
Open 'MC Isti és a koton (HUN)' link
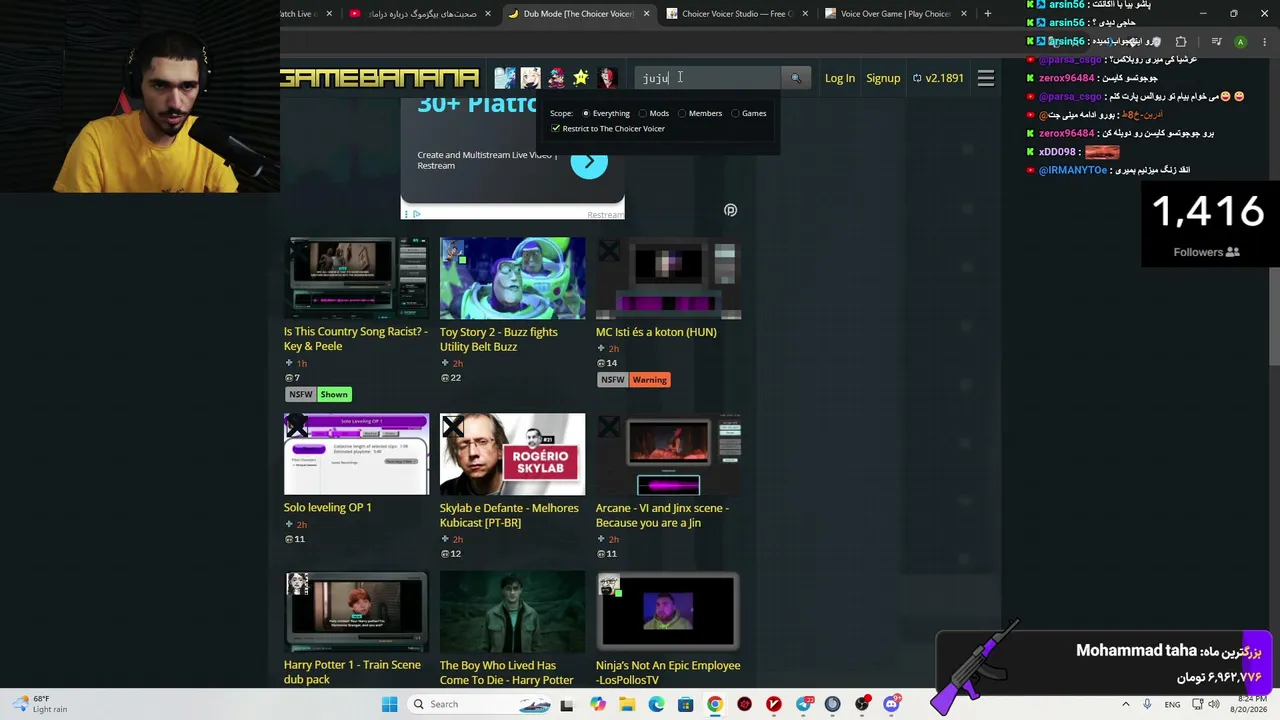point(656,332)
